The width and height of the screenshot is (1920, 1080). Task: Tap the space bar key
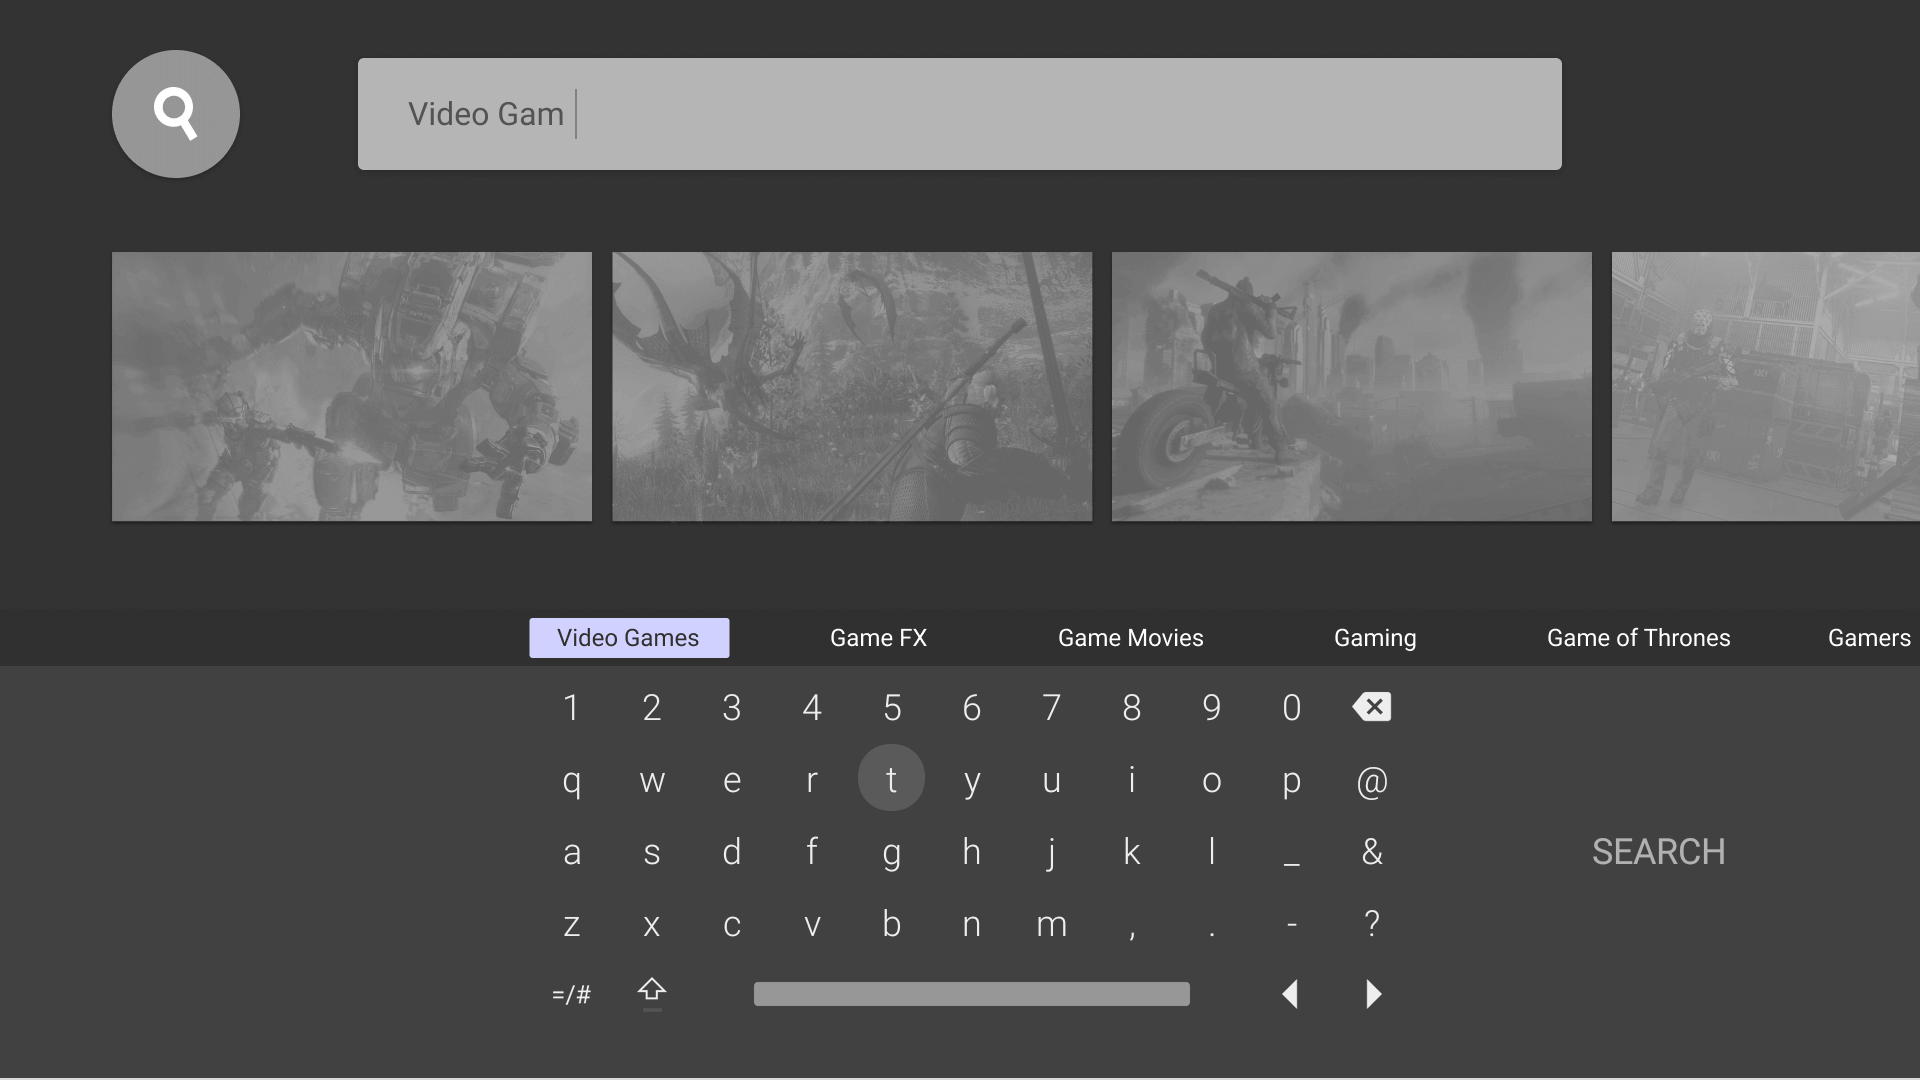(x=972, y=994)
